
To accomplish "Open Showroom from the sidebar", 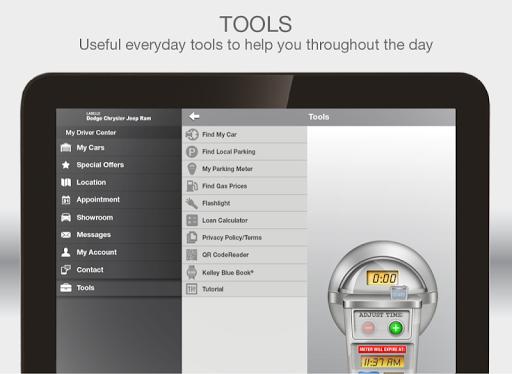I will pos(119,217).
